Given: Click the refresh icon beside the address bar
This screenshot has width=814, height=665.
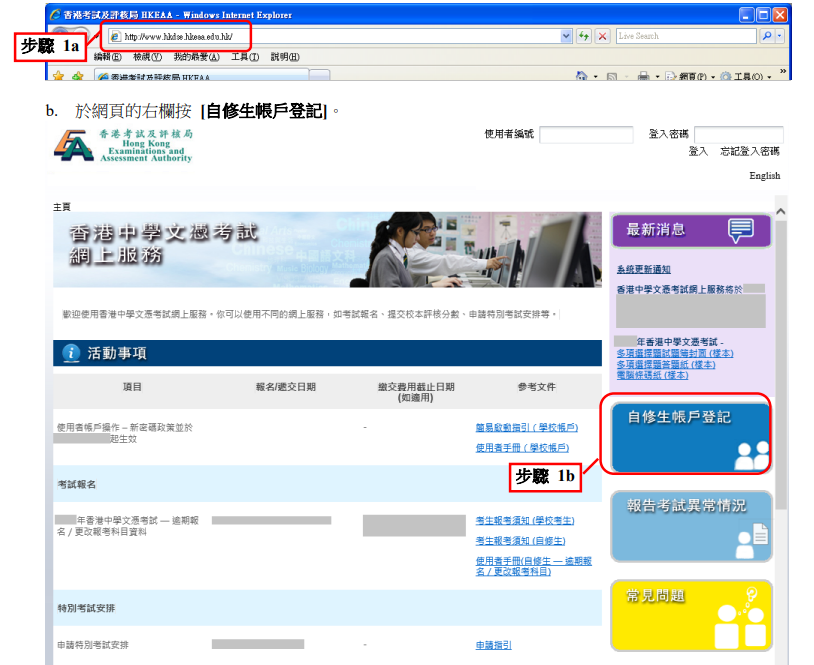Looking at the screenshot, I should pos(584,36).
